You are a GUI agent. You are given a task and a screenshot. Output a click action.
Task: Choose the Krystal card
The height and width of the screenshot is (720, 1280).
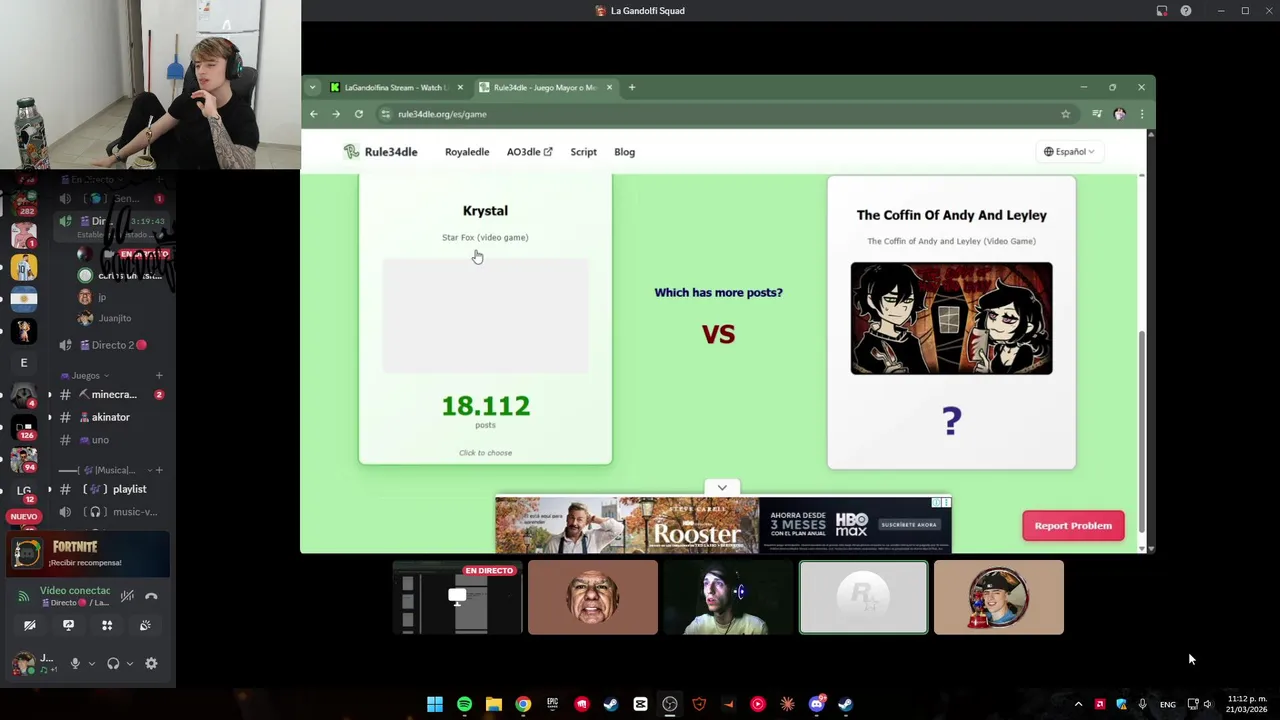[x=485, y=320]
